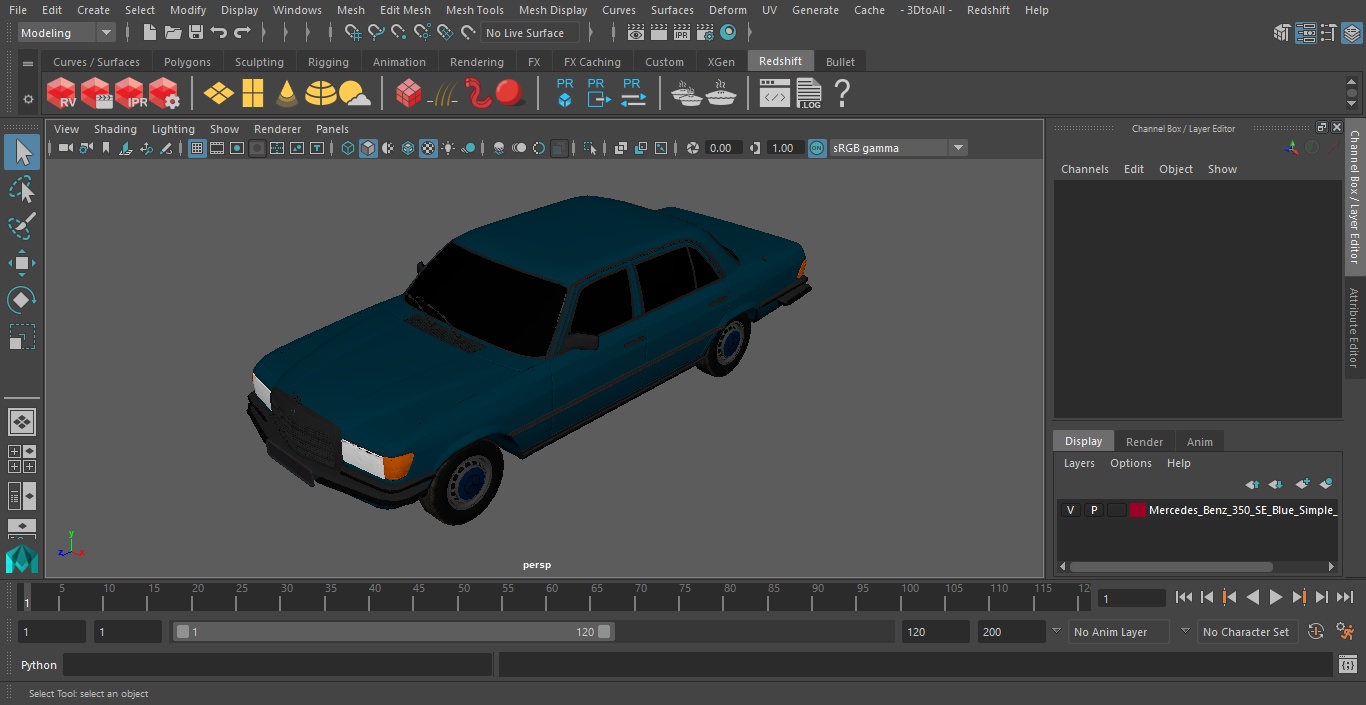This screenshot has height=705, width=1366.
Task: Open viewport Panels menu
Action: [x=332, y=129]
